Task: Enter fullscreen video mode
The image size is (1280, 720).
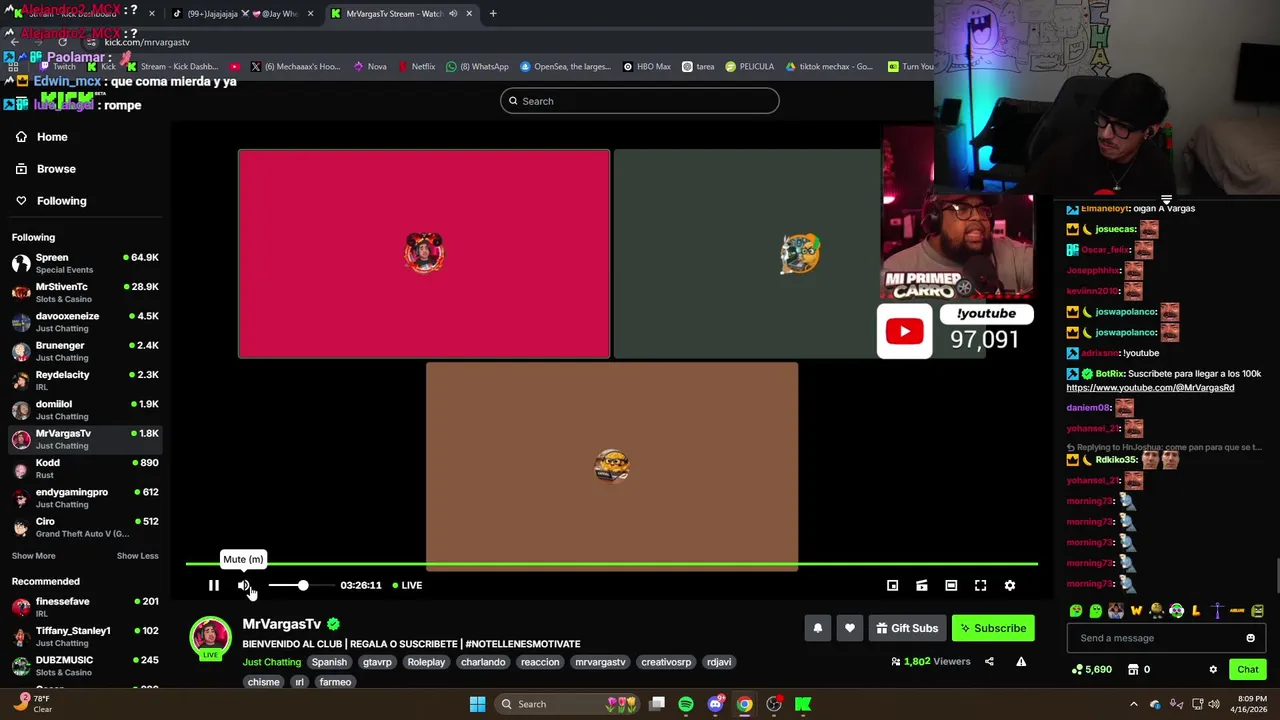Action: [980, 585]
